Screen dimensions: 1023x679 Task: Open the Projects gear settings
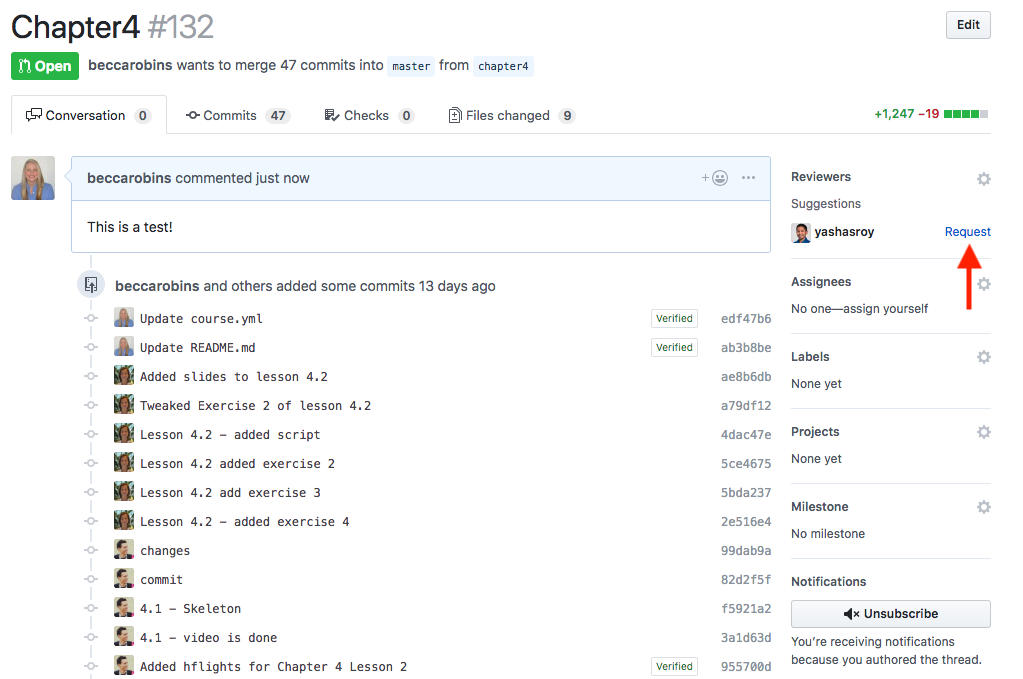983,432
